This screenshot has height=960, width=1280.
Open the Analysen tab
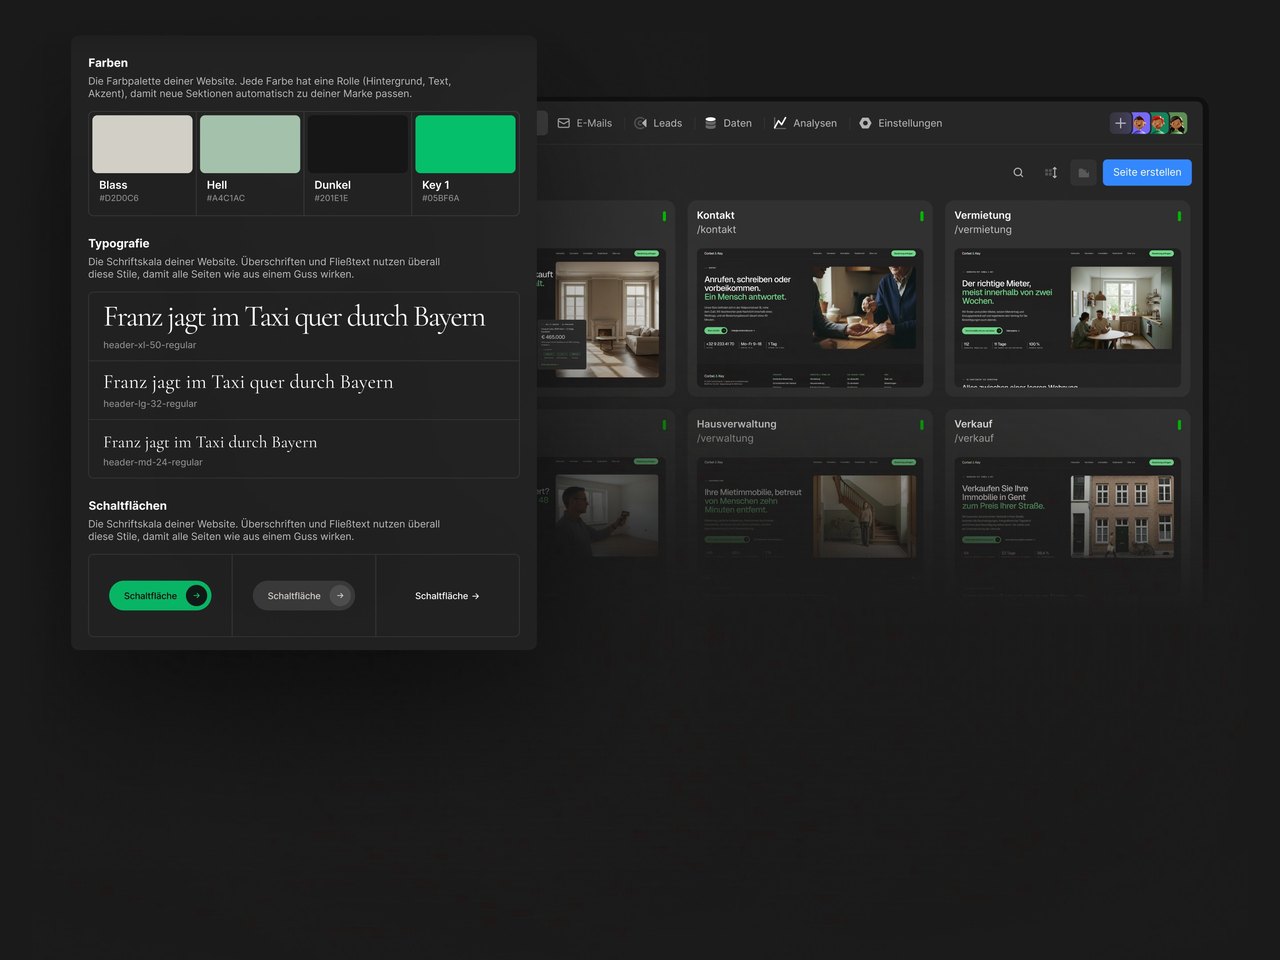click(805, 123)
